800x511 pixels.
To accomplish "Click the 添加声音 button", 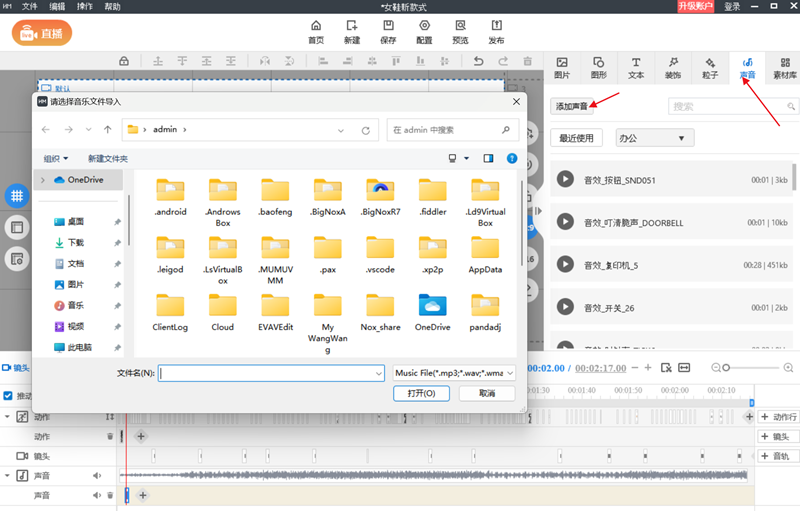I will (571, 106).
